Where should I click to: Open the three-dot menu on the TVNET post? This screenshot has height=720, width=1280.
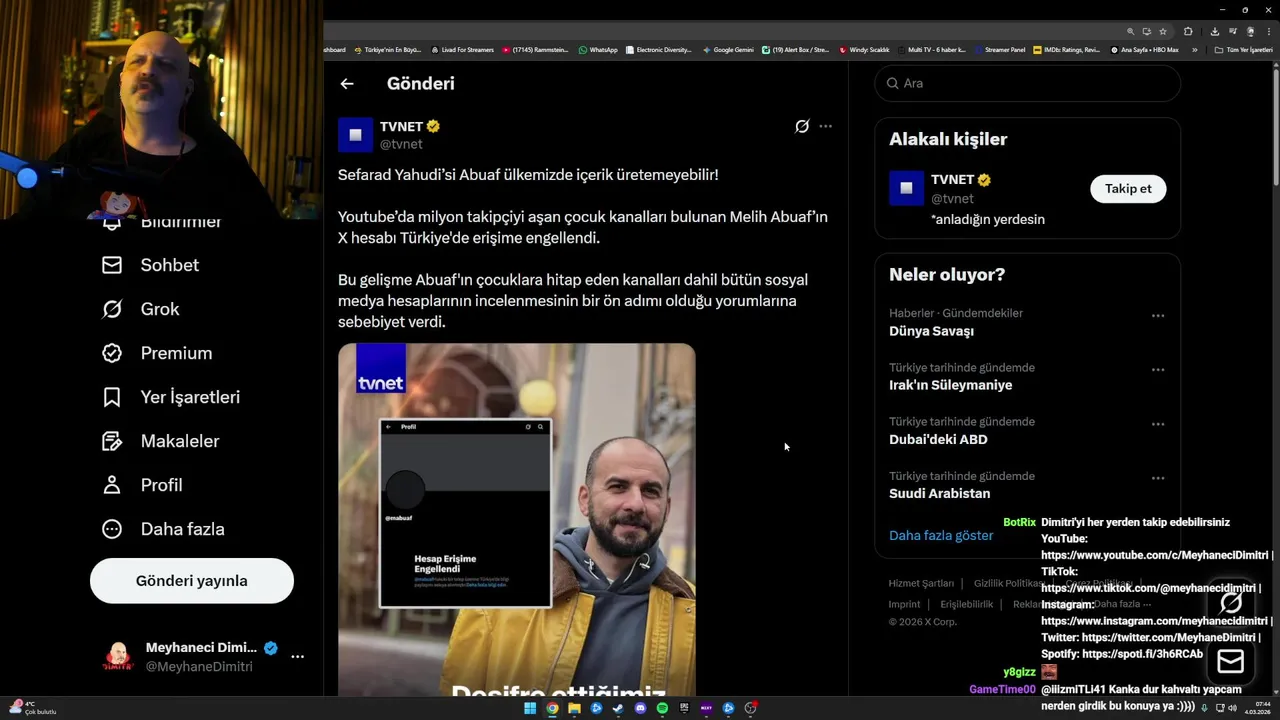pyautogui.click(x=825, y=126)
